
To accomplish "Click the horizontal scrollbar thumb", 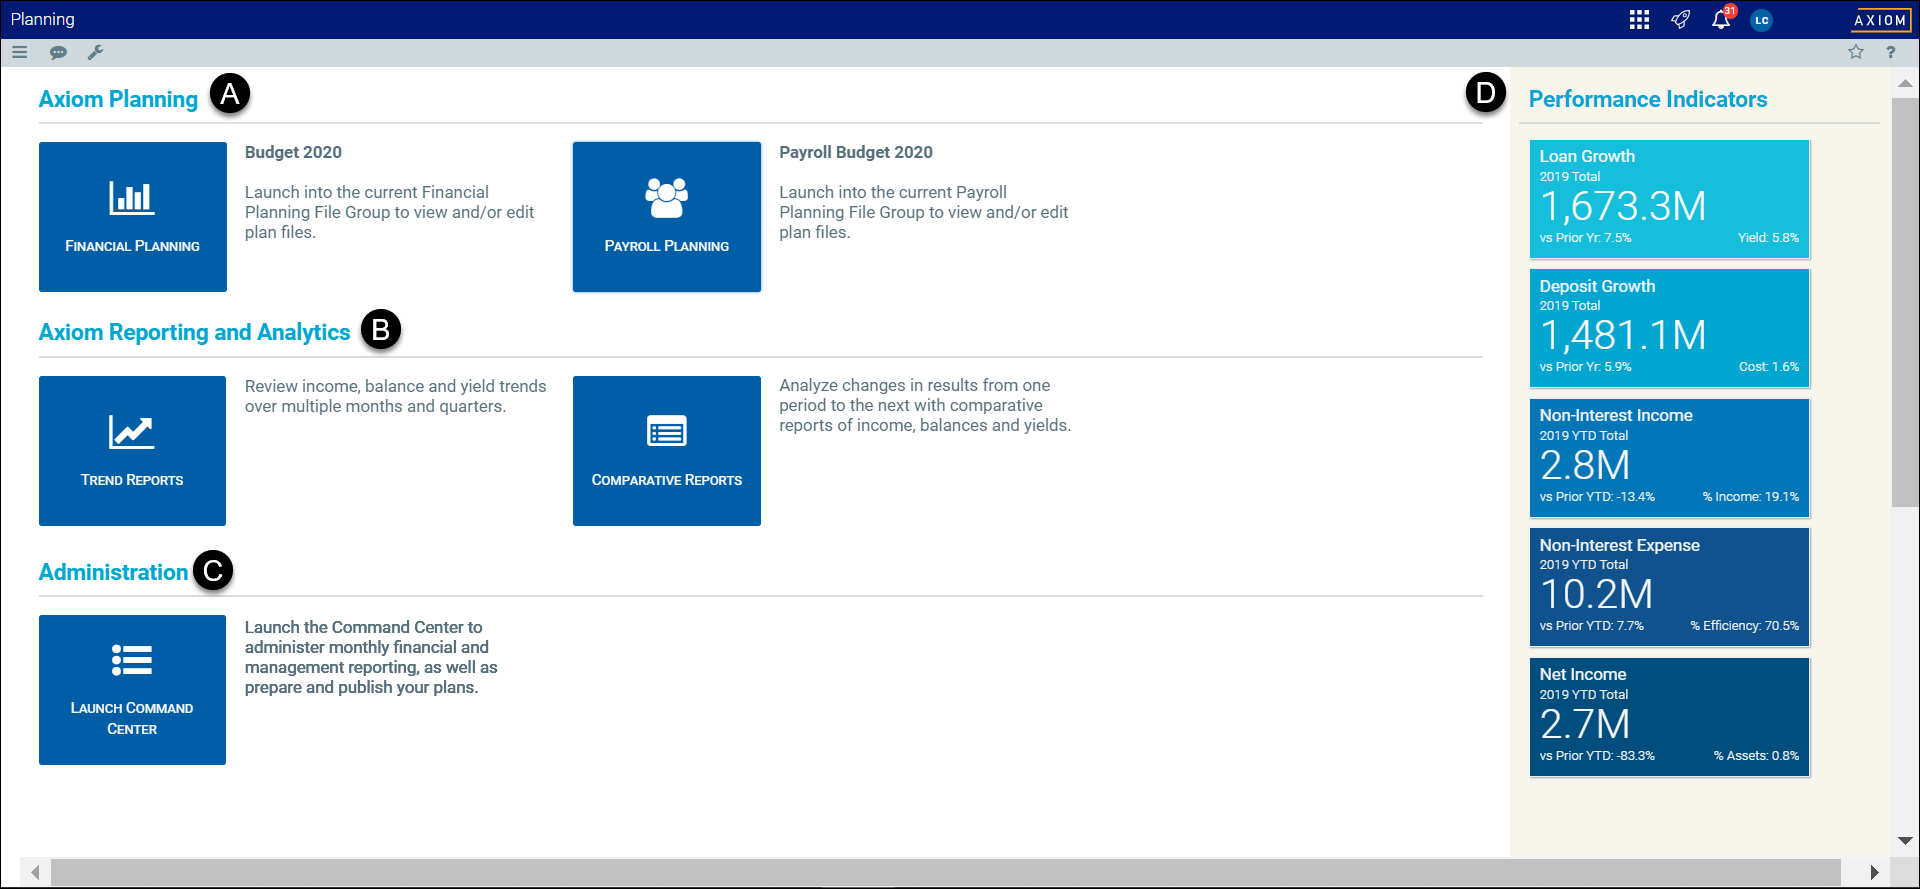I will pyautogui.click(x=946, y=872).
